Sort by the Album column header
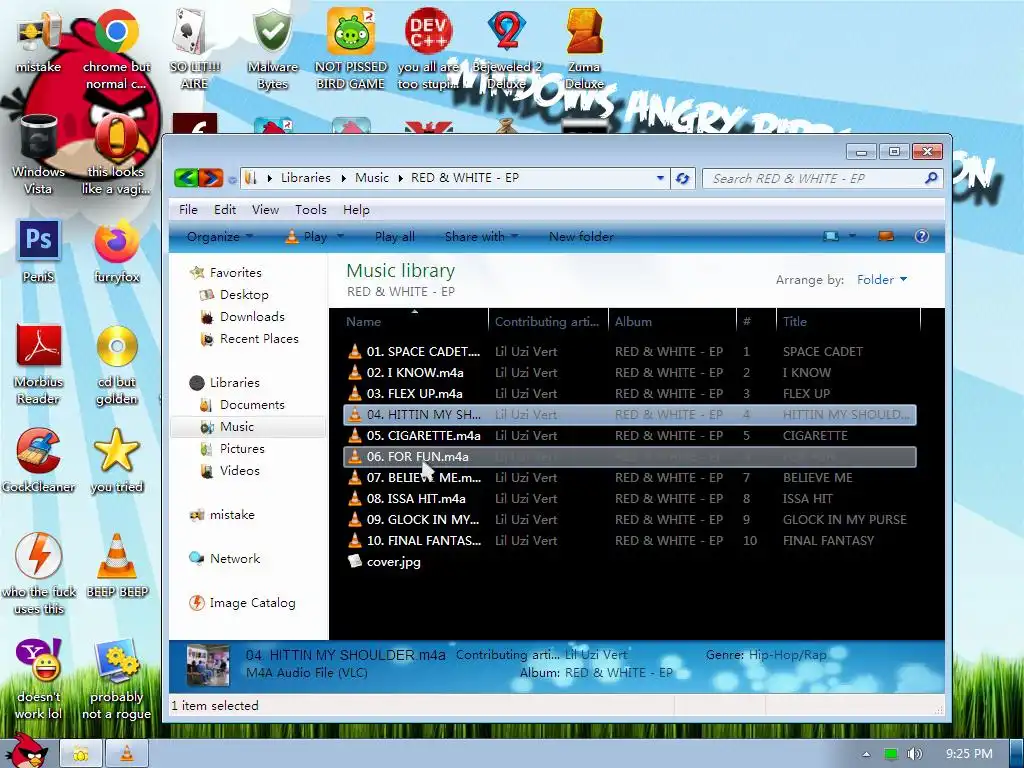 pos(672,321)
